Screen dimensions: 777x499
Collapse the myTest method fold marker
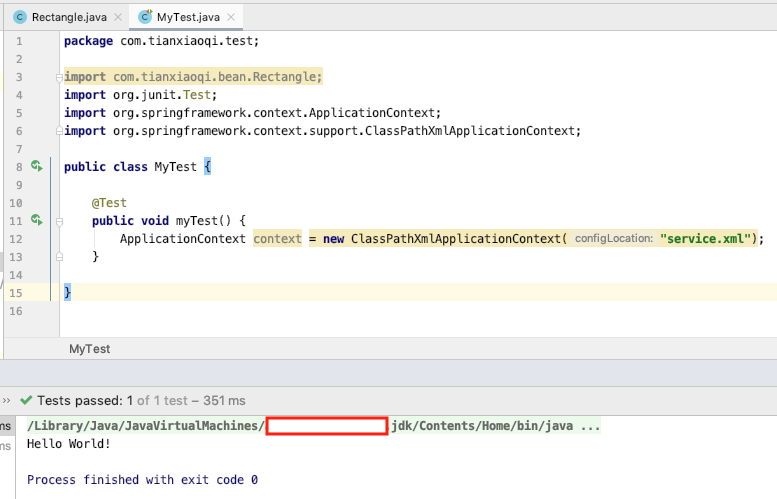pyautogui.click(x=60, y=220)
